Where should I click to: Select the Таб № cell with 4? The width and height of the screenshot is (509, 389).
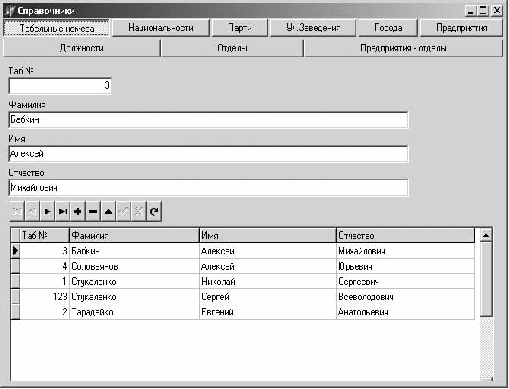(x=45, y=266)
